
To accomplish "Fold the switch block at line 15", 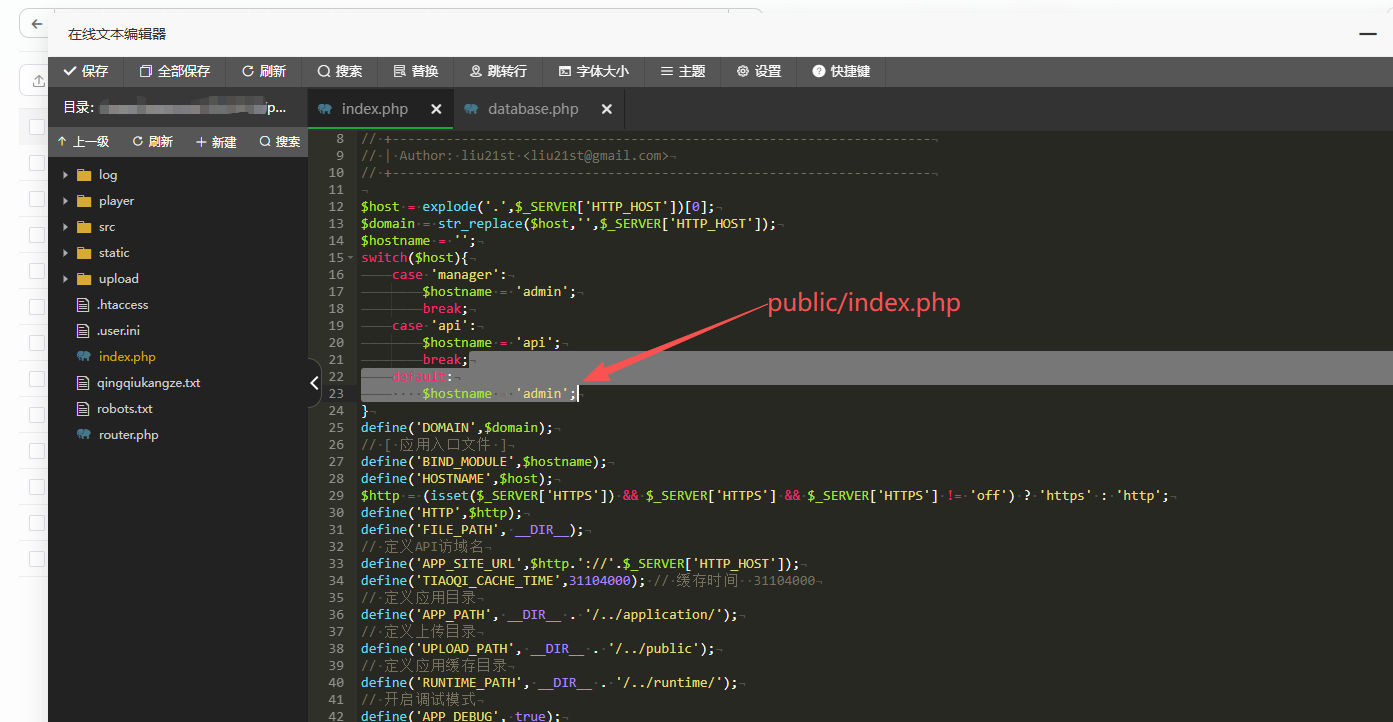I will [x=351, y=258].
